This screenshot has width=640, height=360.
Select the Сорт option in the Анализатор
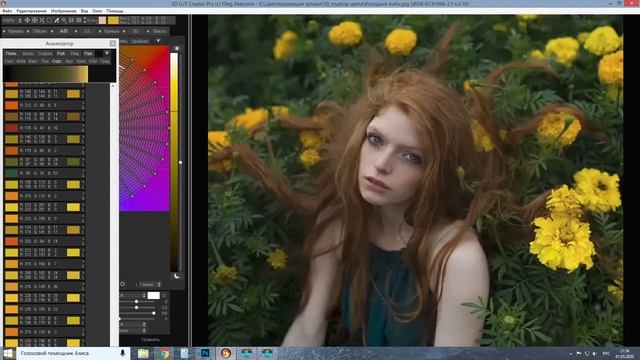point(57,61)
